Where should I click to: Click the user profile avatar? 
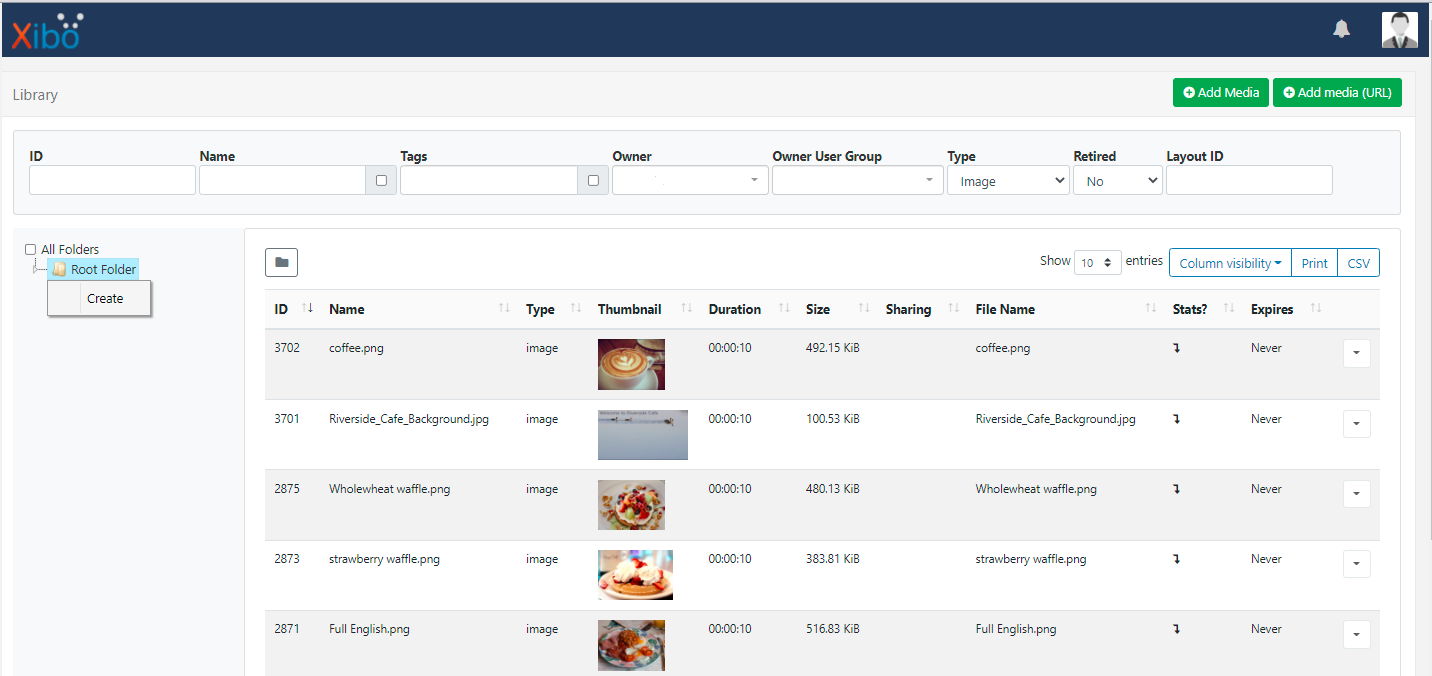pos(1399,30)
